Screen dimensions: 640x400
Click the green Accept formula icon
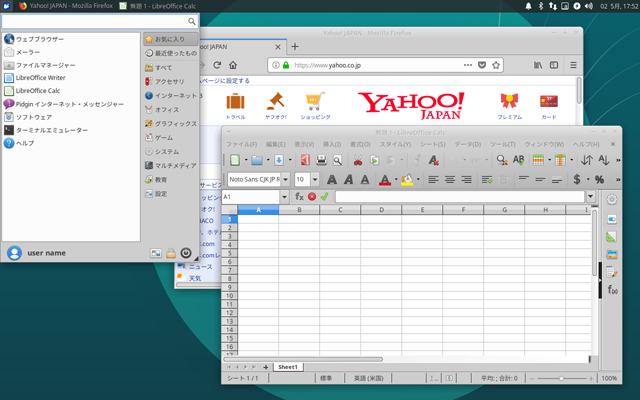click(324, 197)
